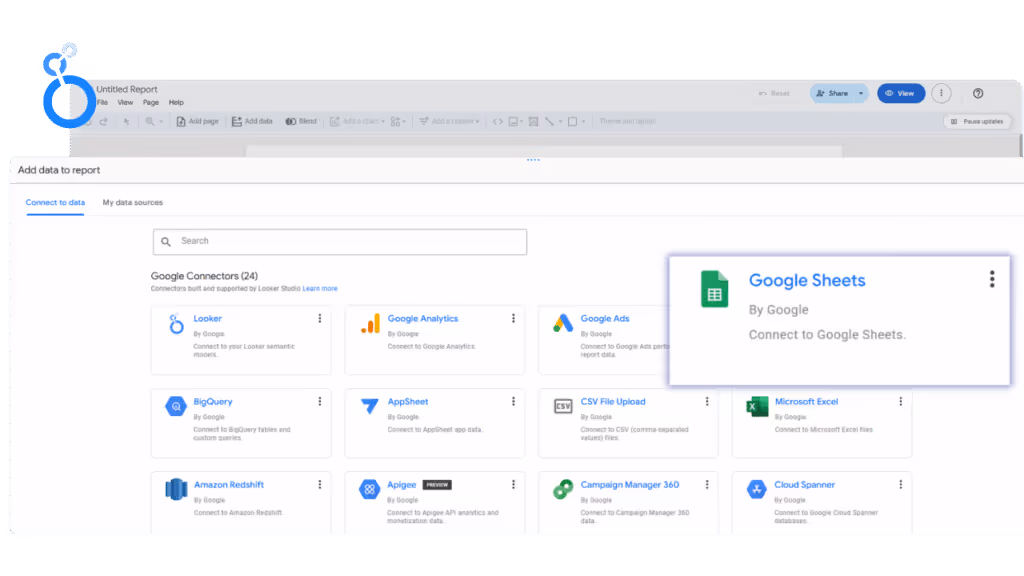Open the three-dot menu on Looker connector
Screen dimensions: 1024x576
[x=320, y=318]
